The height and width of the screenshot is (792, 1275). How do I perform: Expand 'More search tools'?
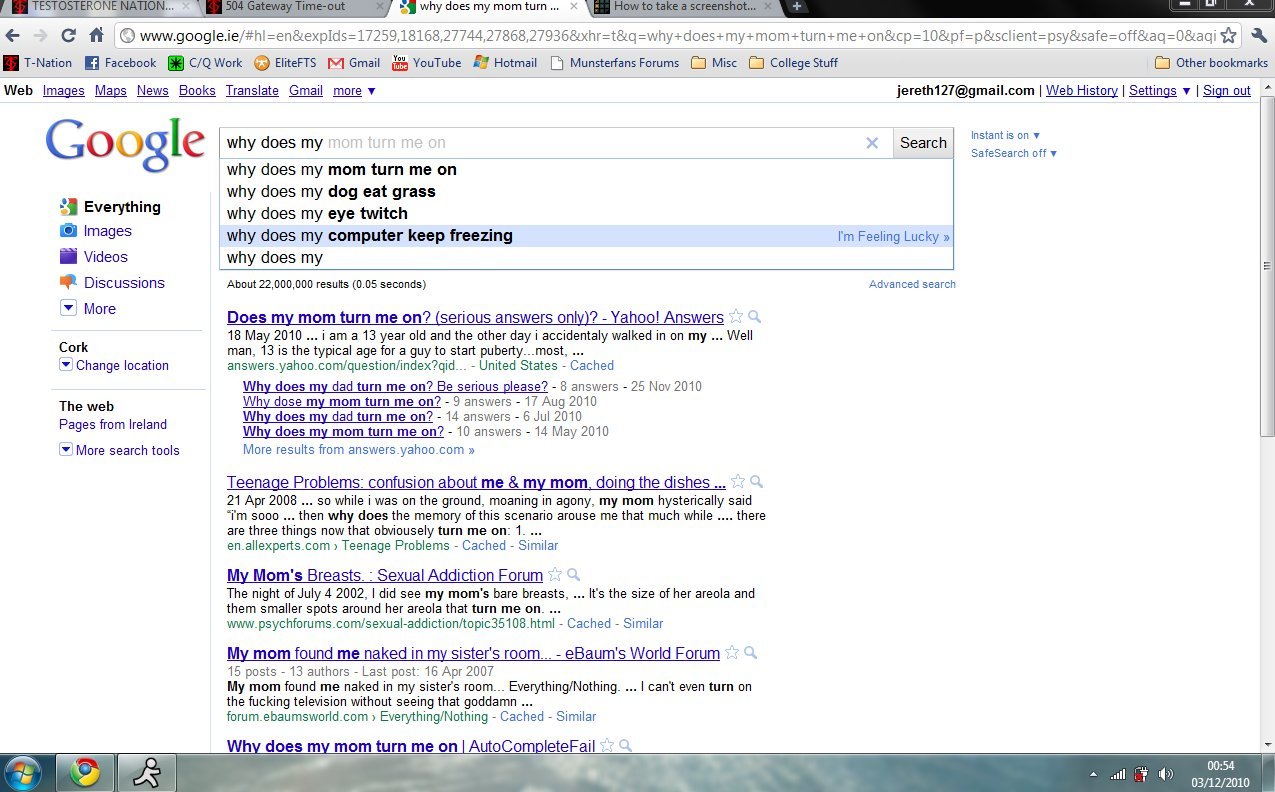coord(119,450)
